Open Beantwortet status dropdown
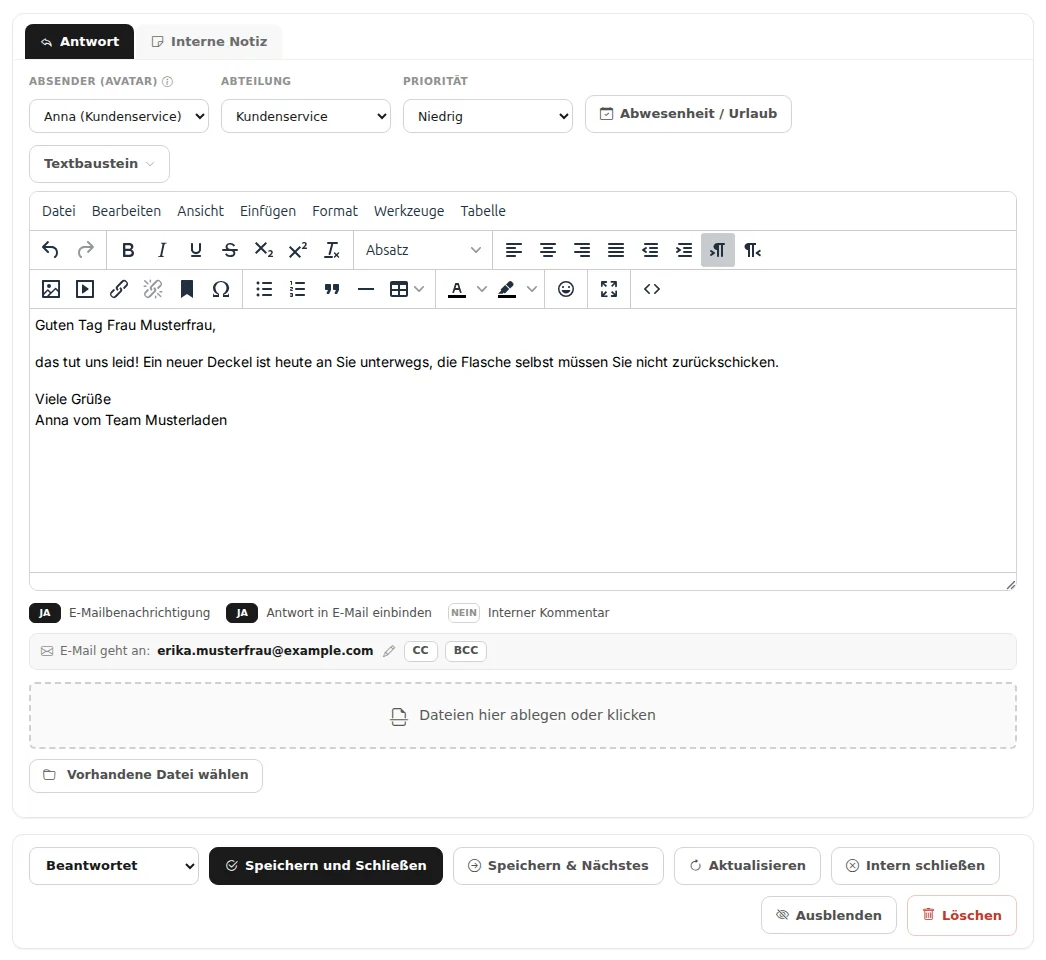The height and width of the screenshot is (960, 1046). click(x=114, y=866)
